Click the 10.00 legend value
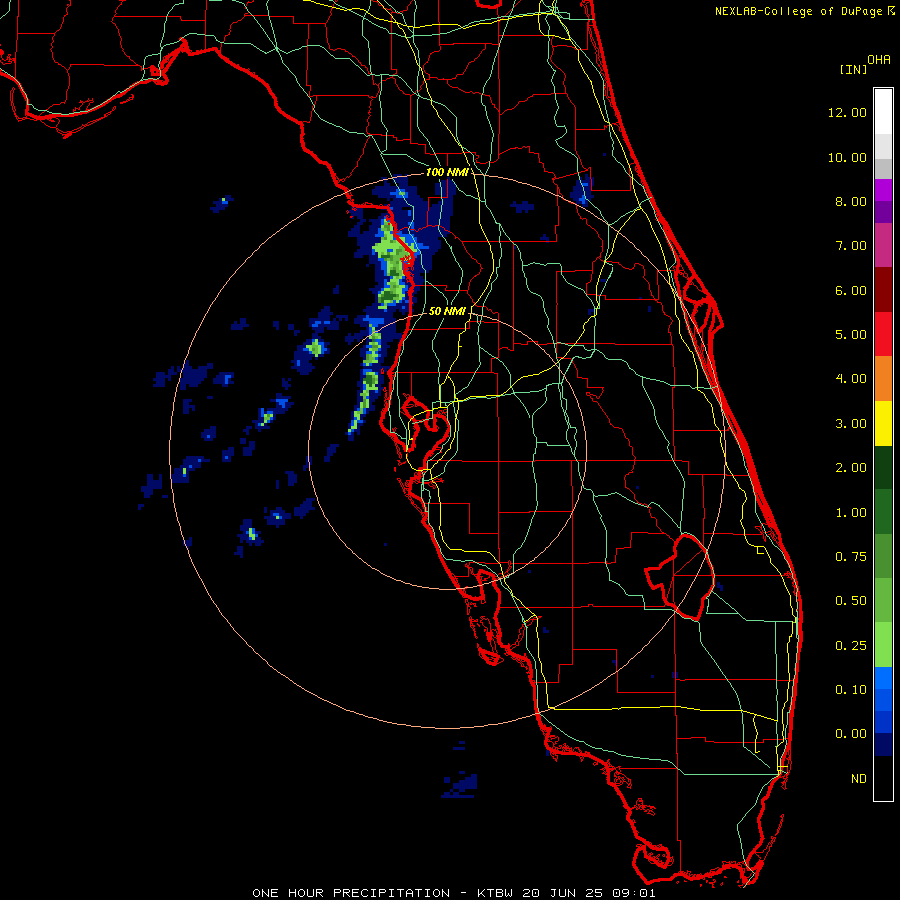Viewport: 900px width, 900px height. (847, 157)
